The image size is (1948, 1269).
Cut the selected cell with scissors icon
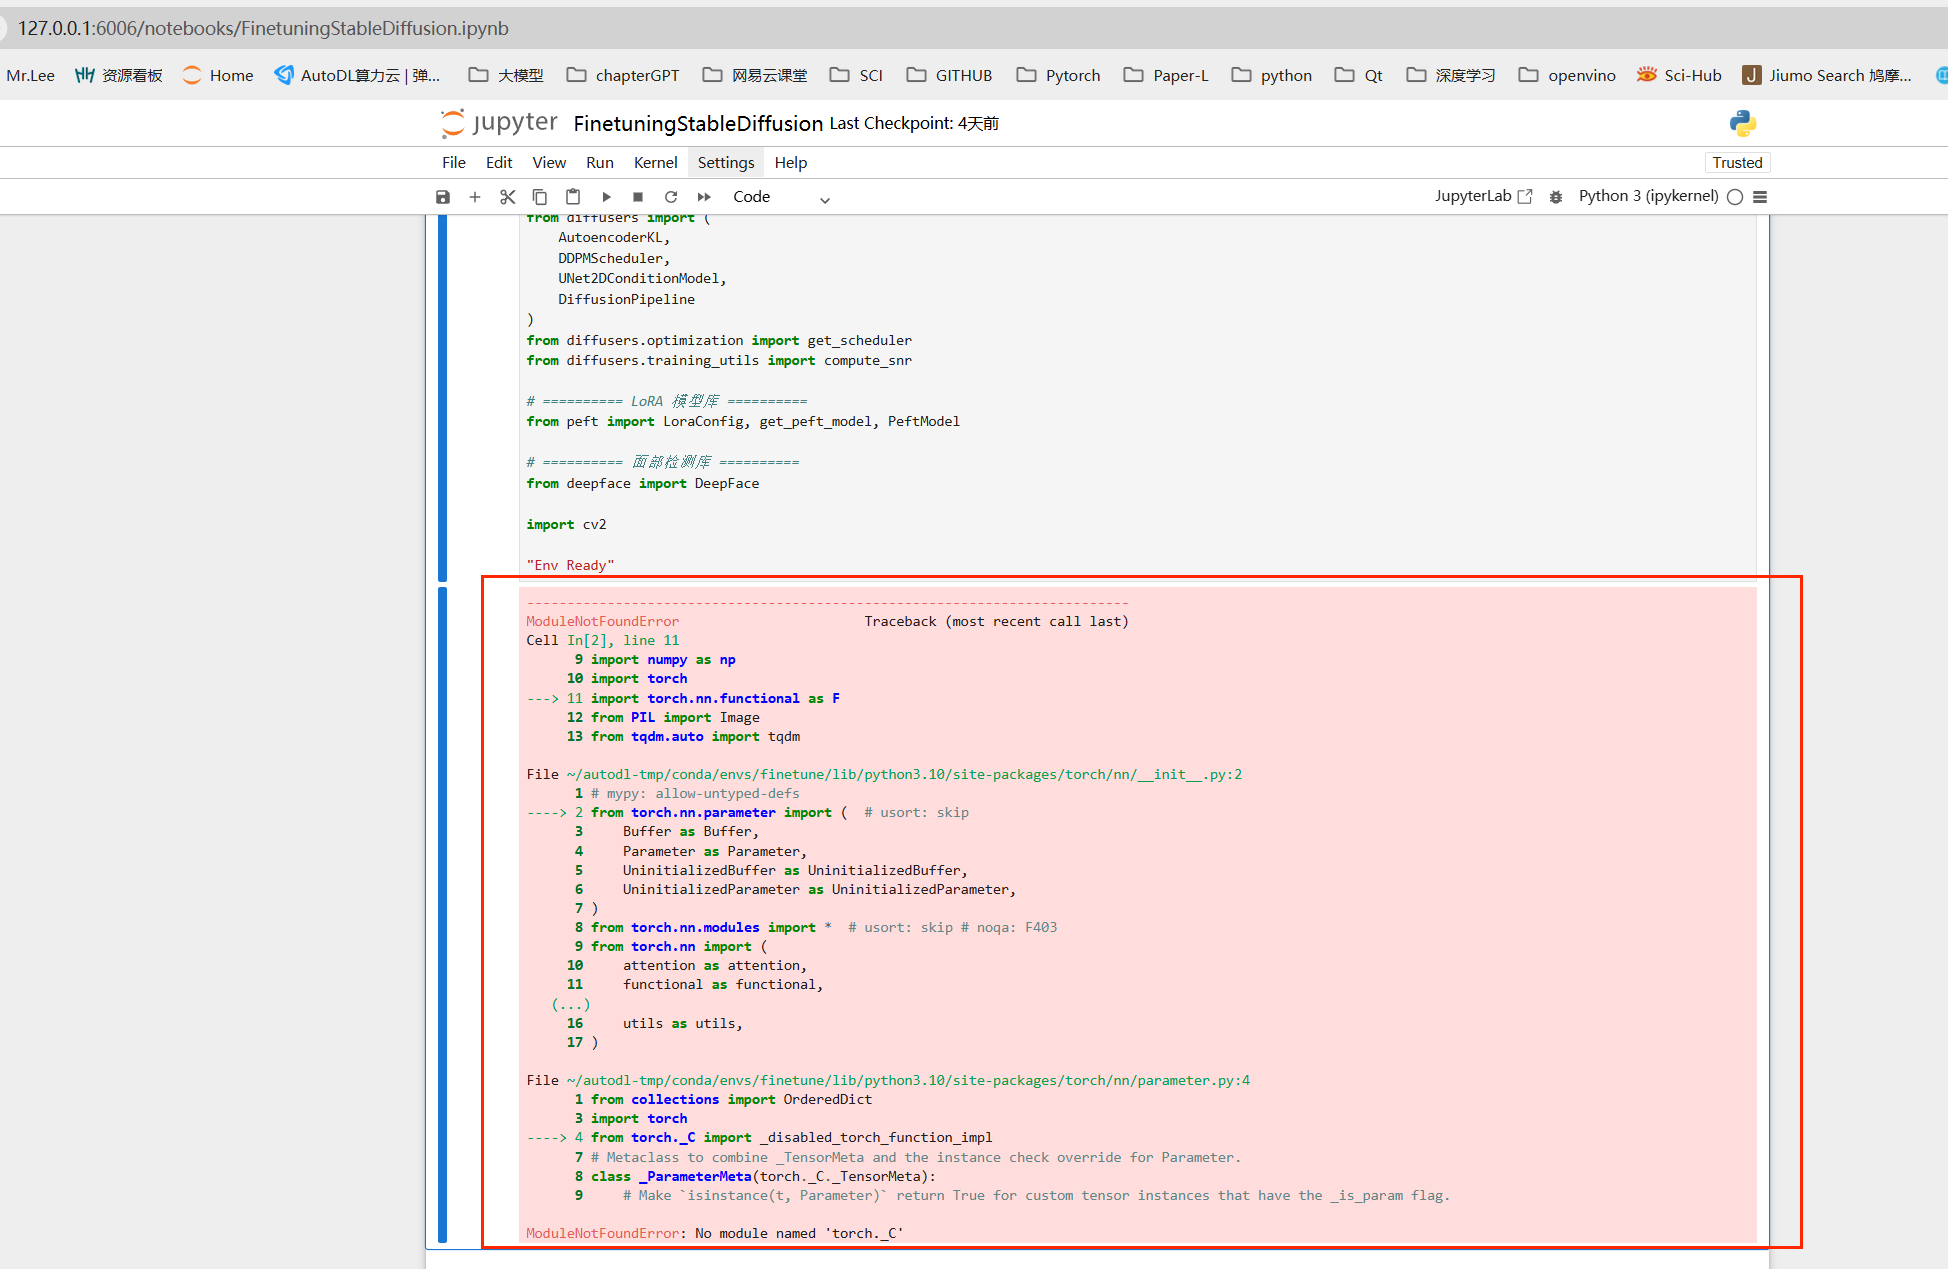point(508,197)
